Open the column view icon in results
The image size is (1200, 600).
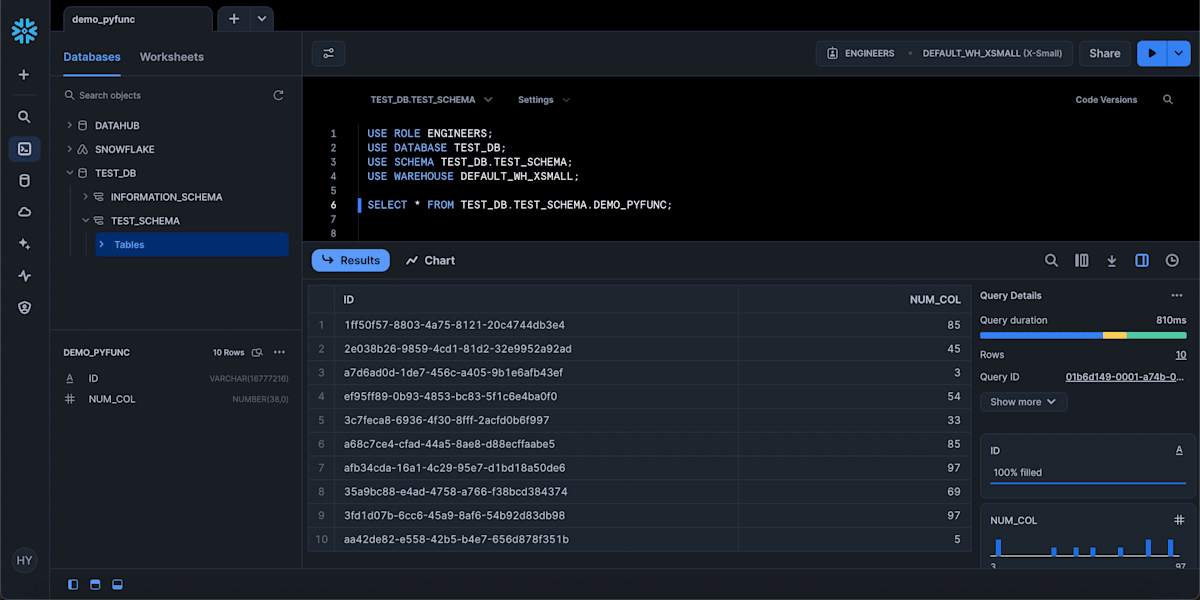pos(1081,260)
